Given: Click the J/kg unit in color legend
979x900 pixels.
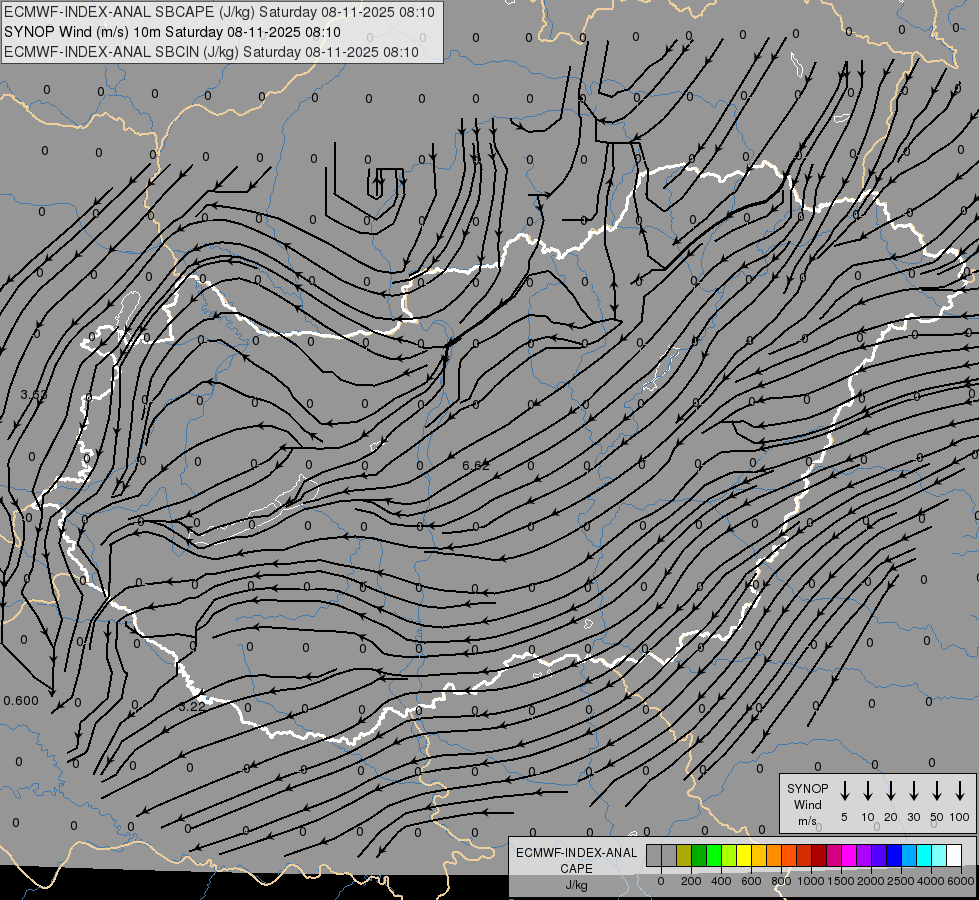Looking at the screenshot, I should 576,885.
